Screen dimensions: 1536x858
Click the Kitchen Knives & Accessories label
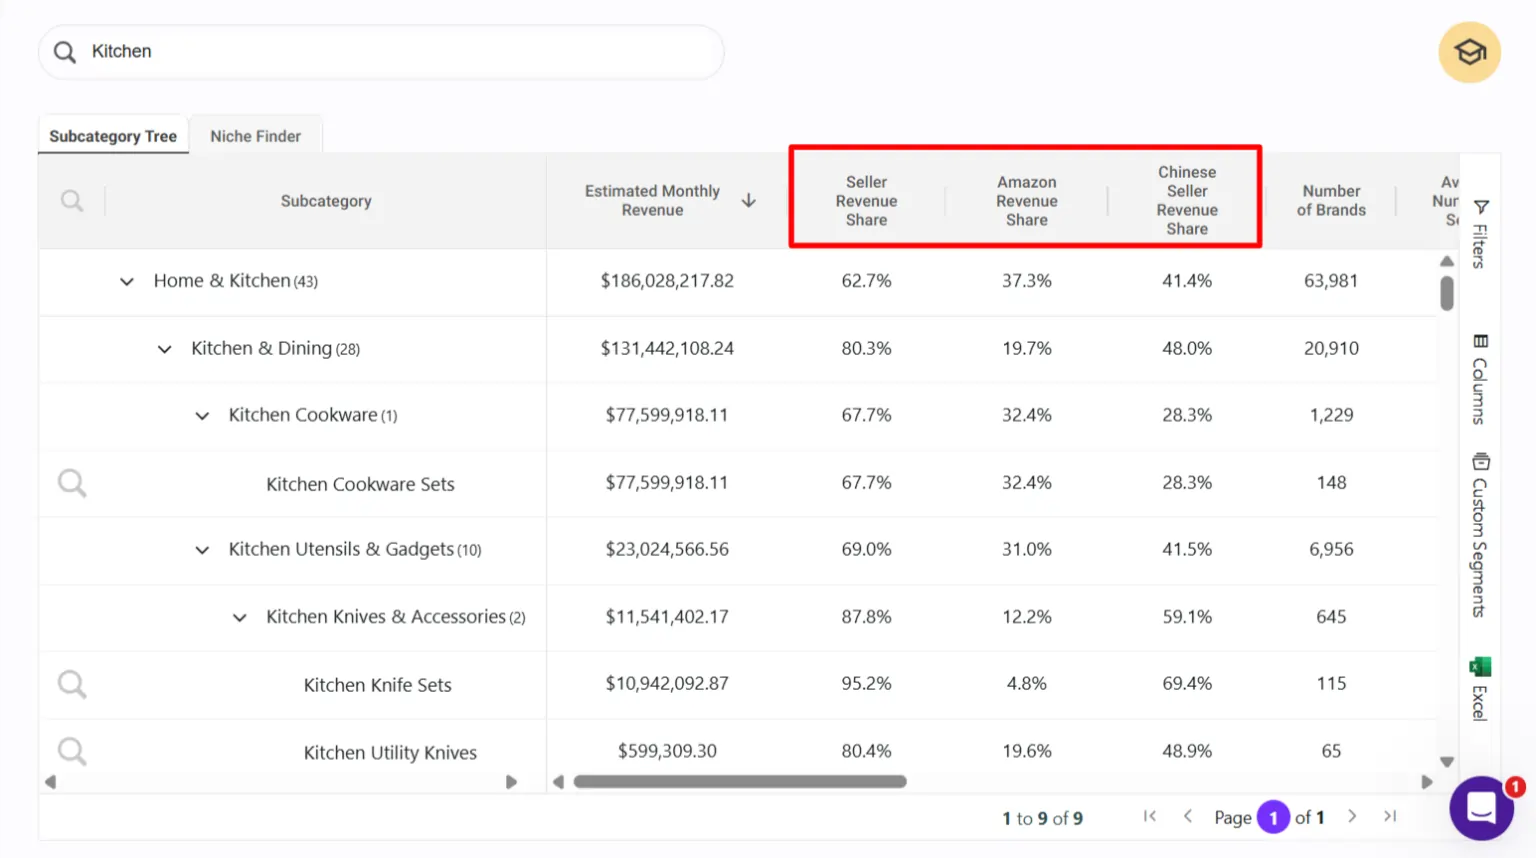384,617
